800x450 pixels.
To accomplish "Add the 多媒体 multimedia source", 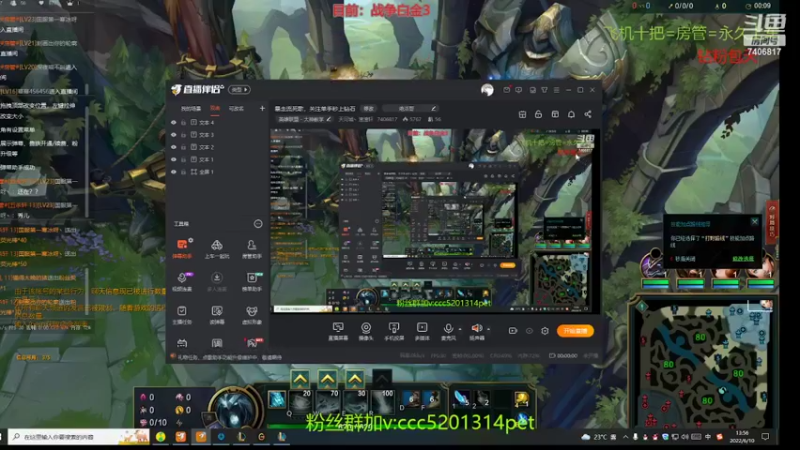I will click(x=422, y=331).
